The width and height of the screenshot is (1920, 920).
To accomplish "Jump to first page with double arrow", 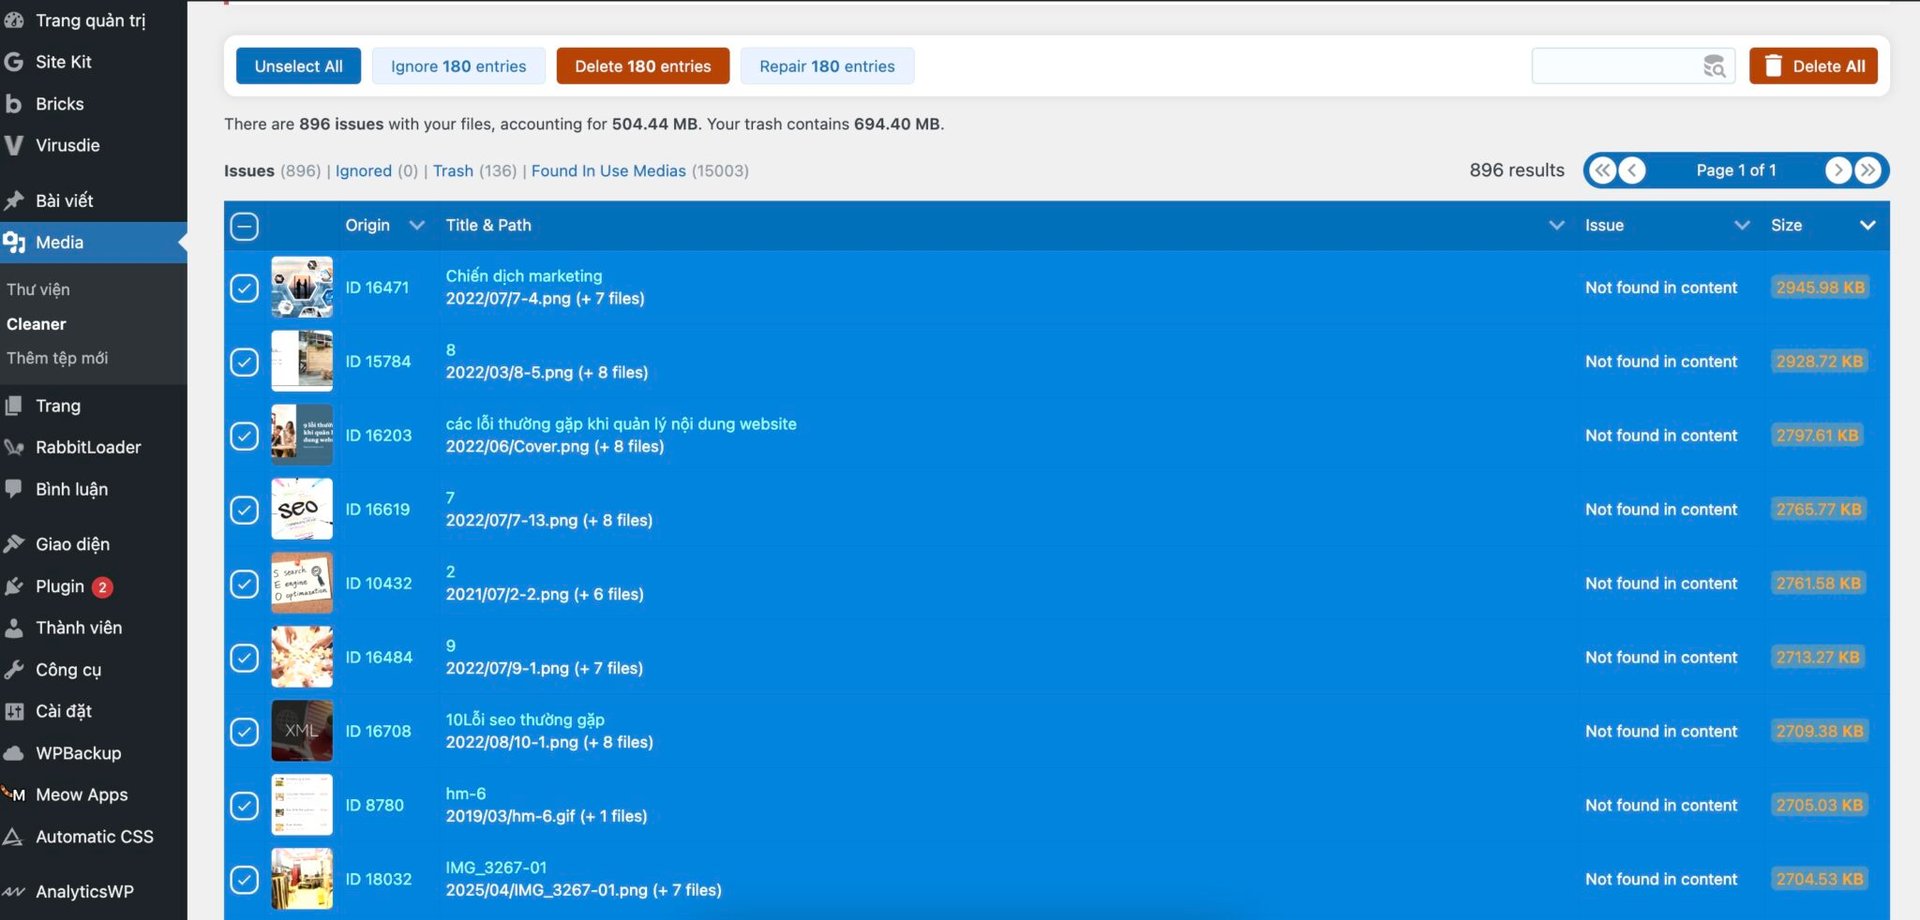I will click(1602, 170).
